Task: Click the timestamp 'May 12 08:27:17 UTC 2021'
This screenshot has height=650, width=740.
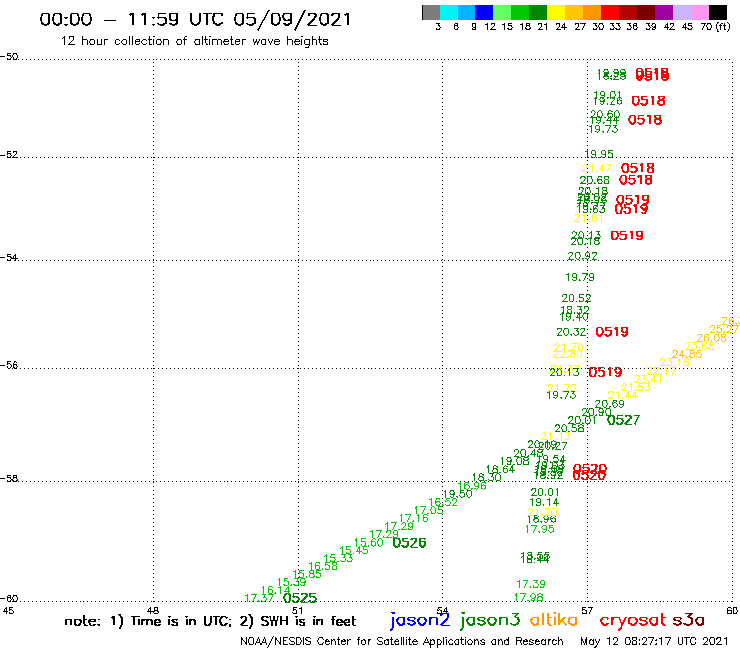Action: click(x=654, y=641)
